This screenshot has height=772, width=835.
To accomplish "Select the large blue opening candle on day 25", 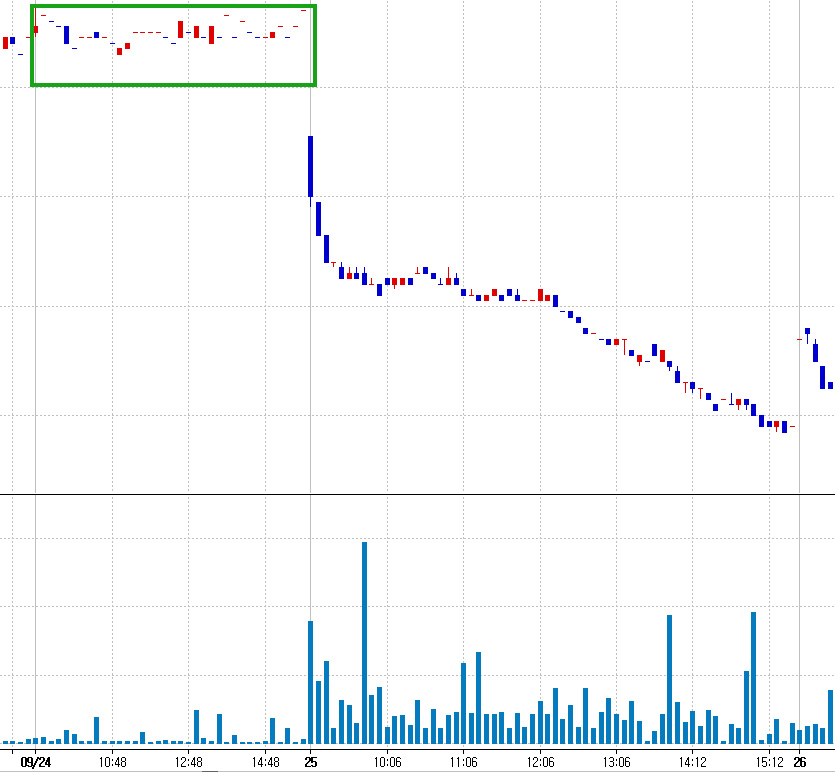I will pos(310,167).
